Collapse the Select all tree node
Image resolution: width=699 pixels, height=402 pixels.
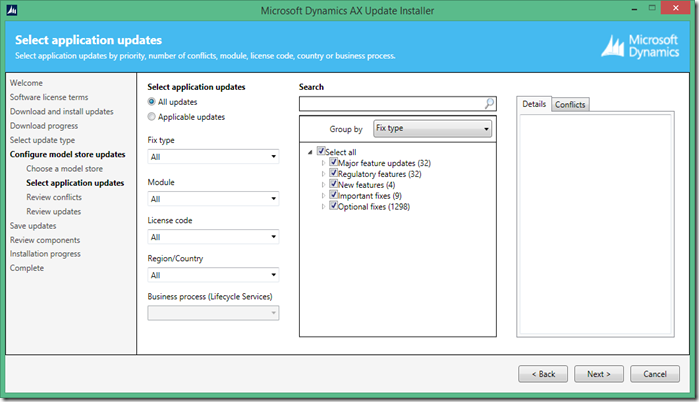click(311, 152)
